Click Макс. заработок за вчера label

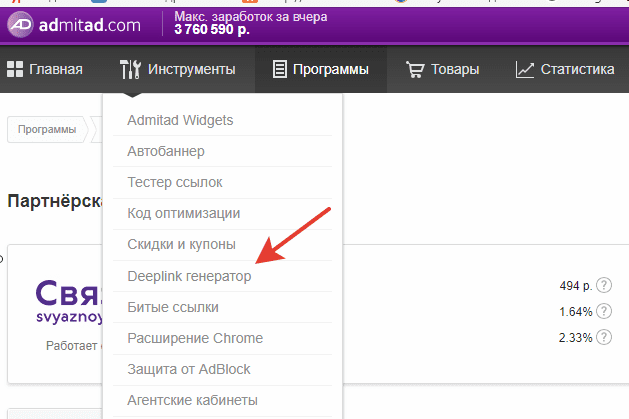[x=251, y=17]
